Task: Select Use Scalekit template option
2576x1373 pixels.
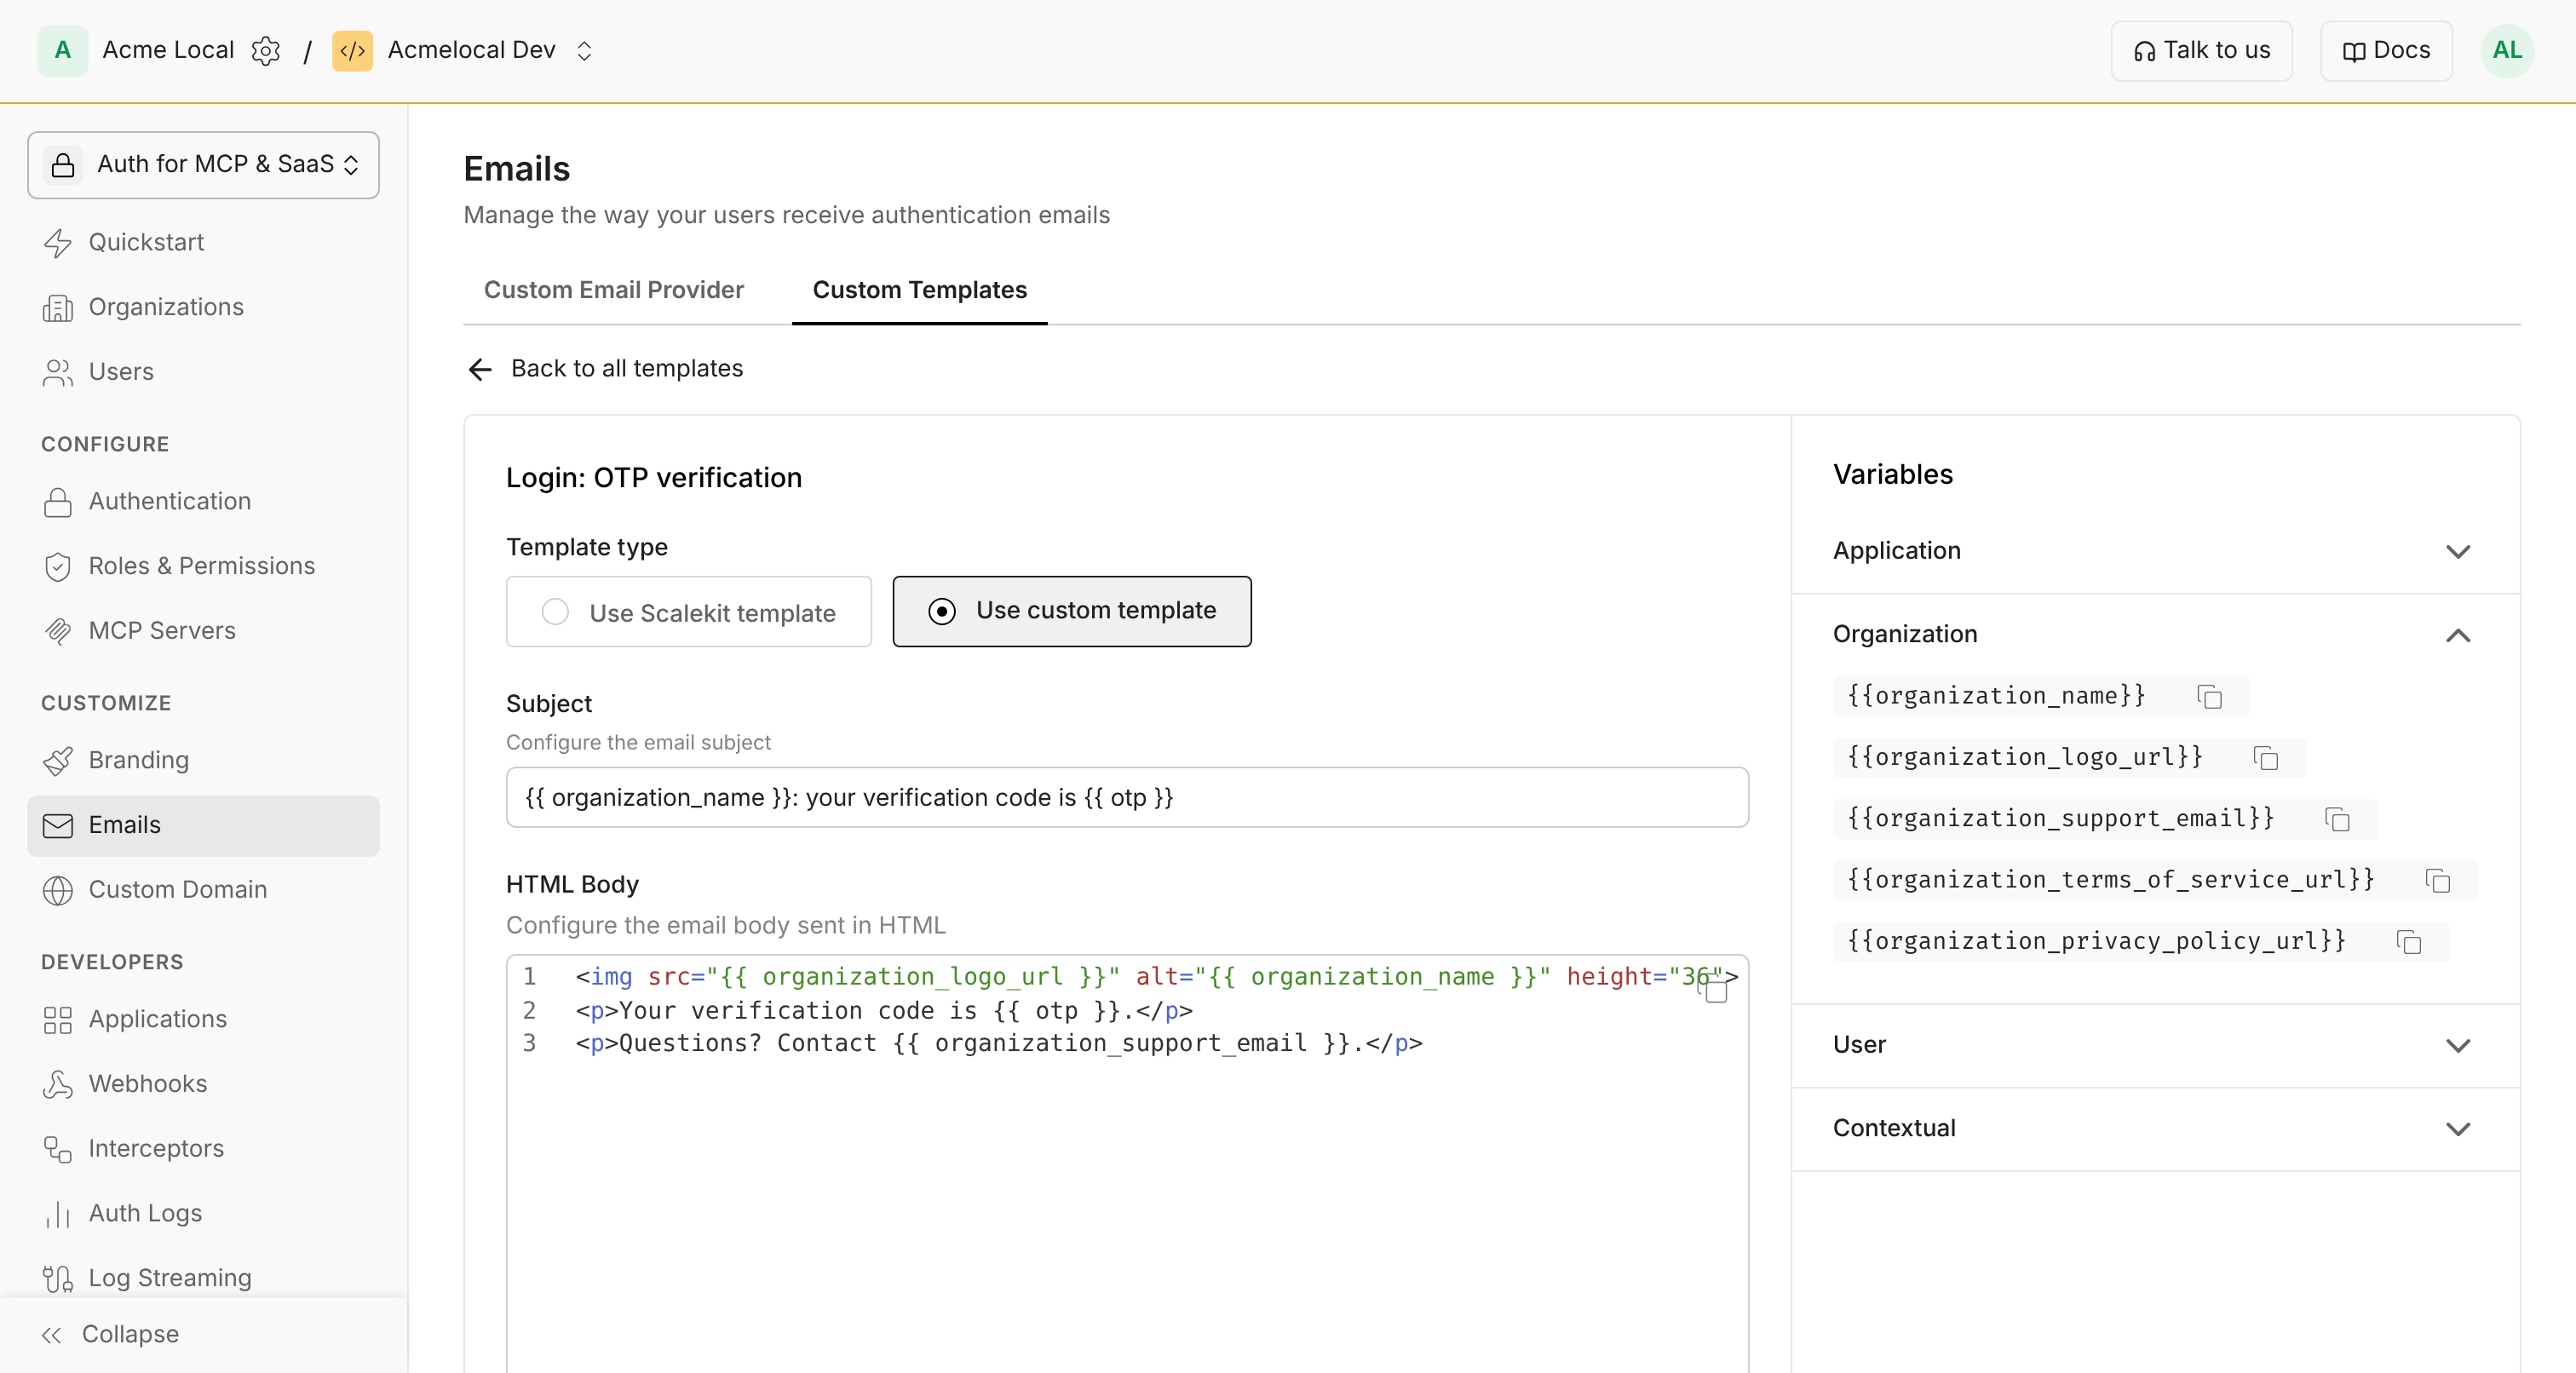Action: [x=688, y=612]
